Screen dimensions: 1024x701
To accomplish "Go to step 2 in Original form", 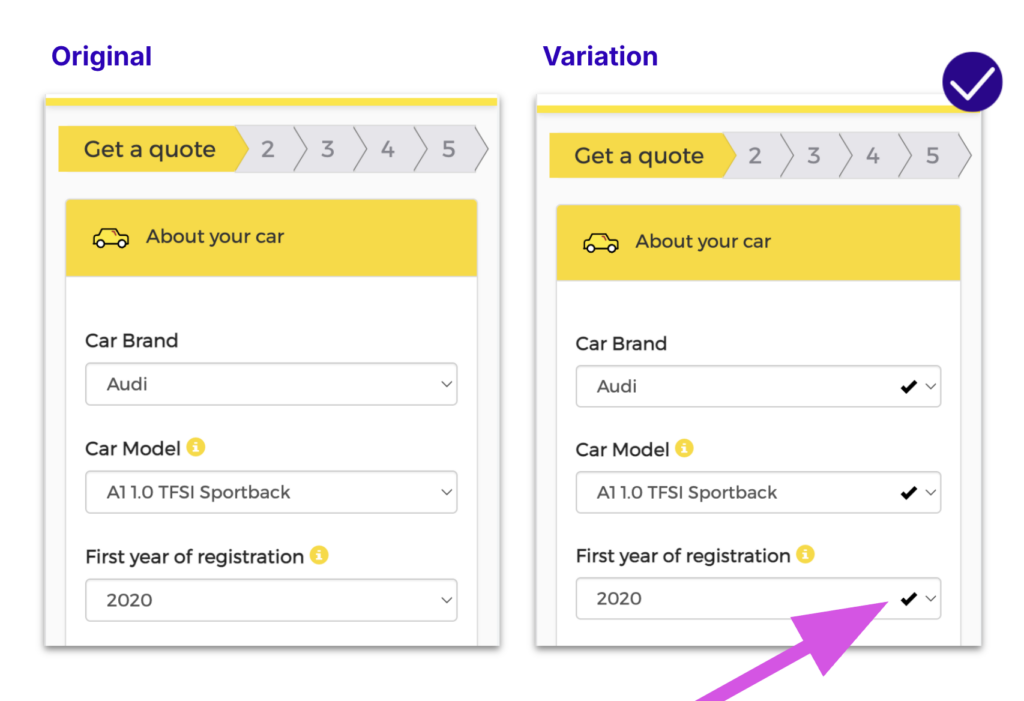I will click(268, 150).
